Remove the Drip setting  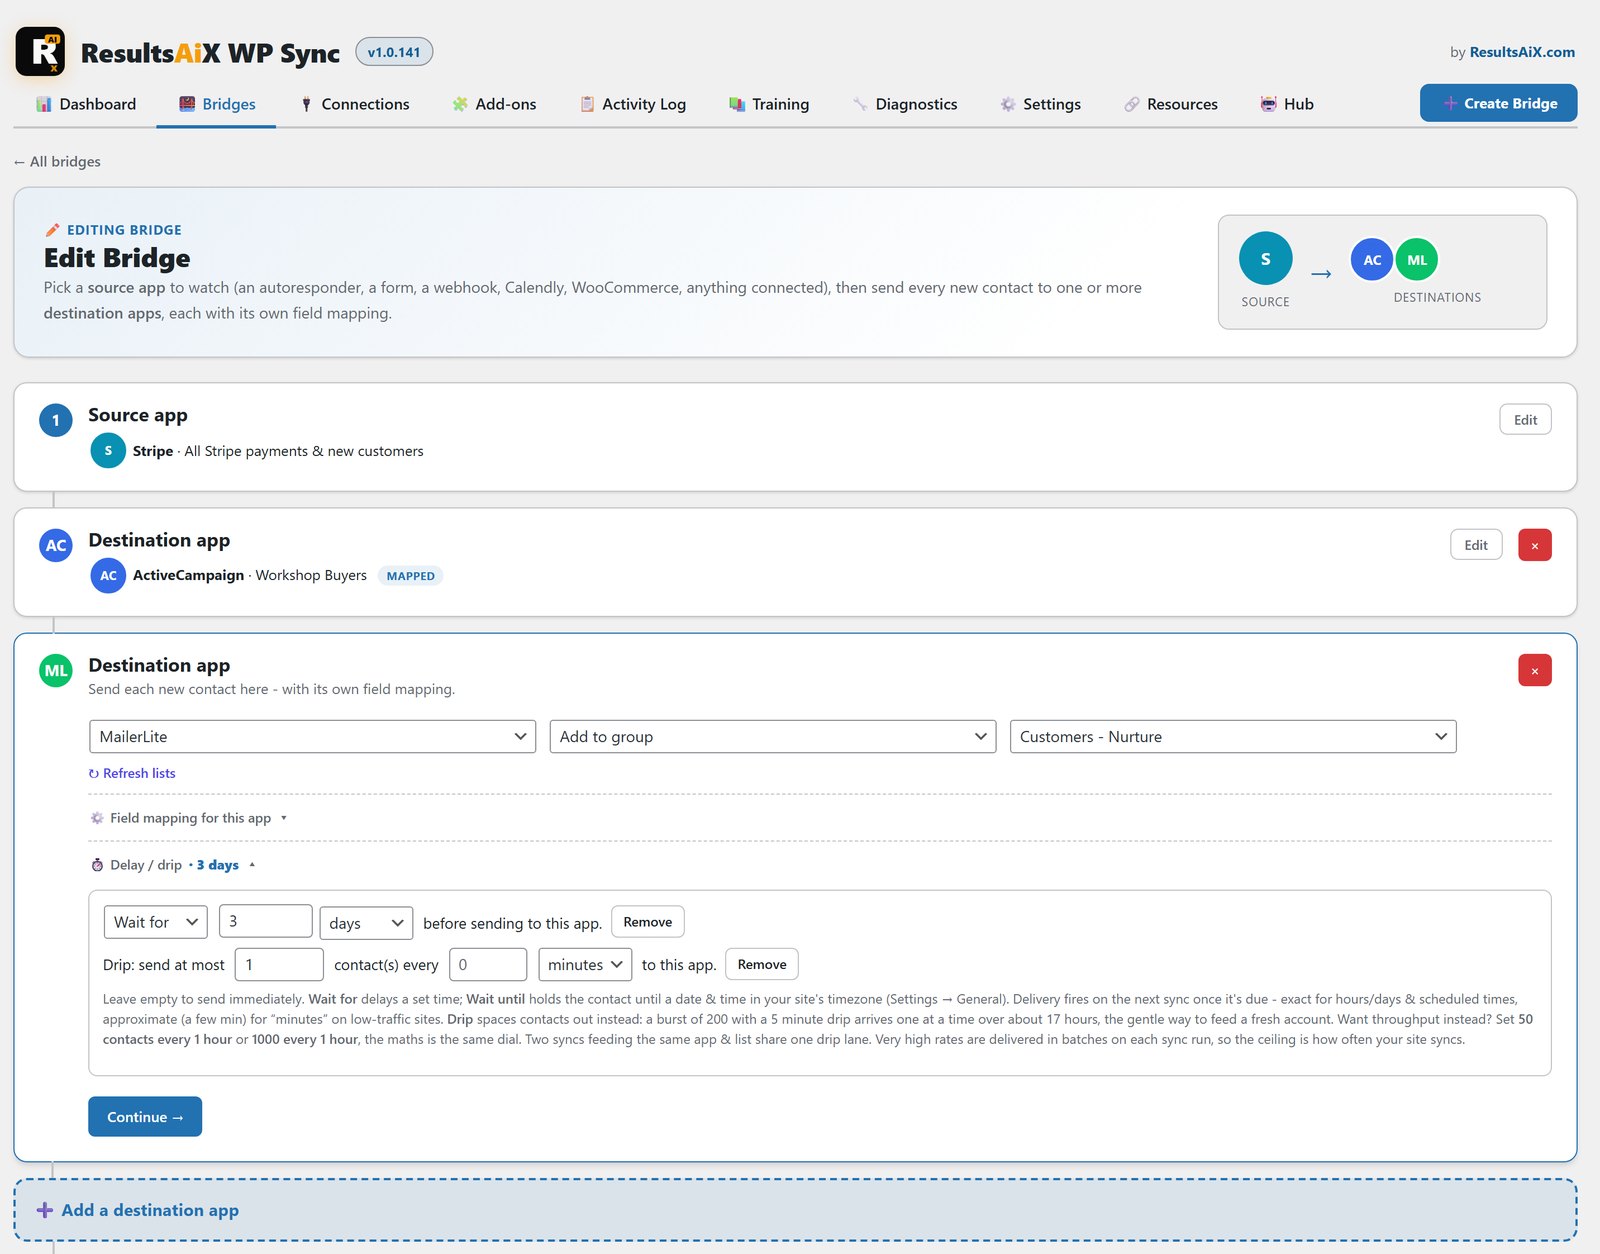(762, 965)
